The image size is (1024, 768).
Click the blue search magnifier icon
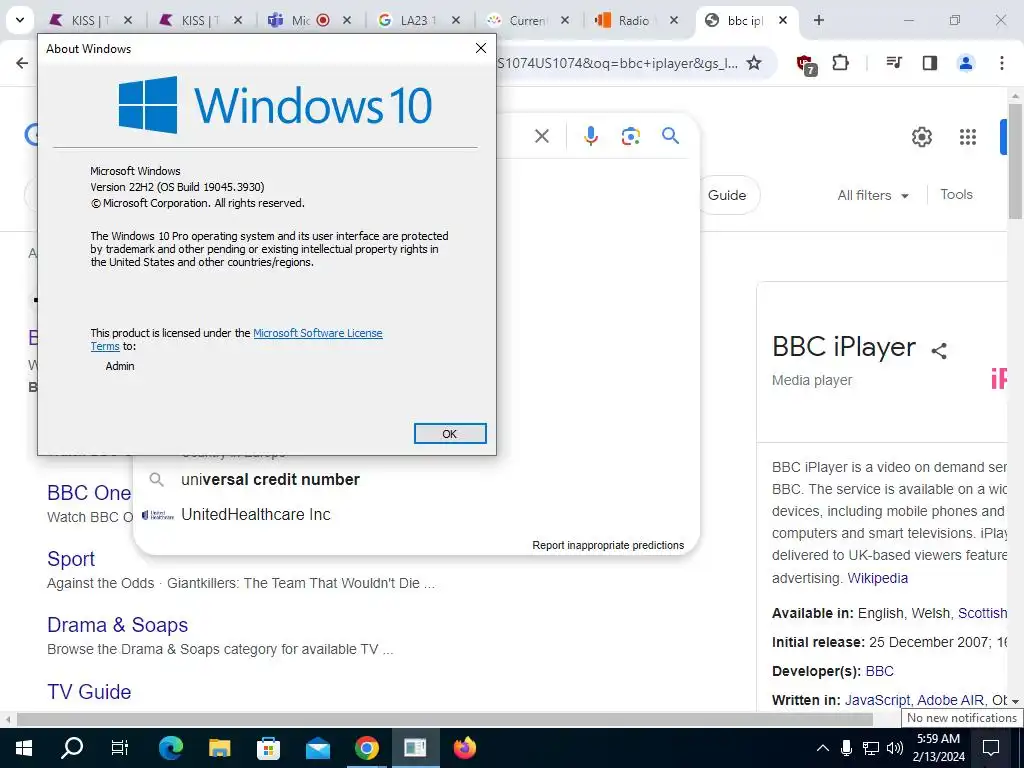[670, 136]
